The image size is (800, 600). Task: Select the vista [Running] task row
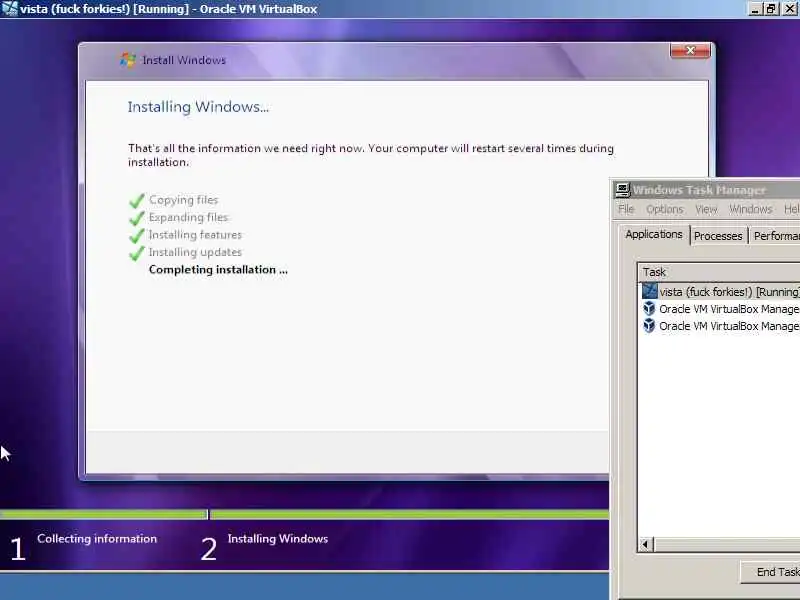click(720, 292)
